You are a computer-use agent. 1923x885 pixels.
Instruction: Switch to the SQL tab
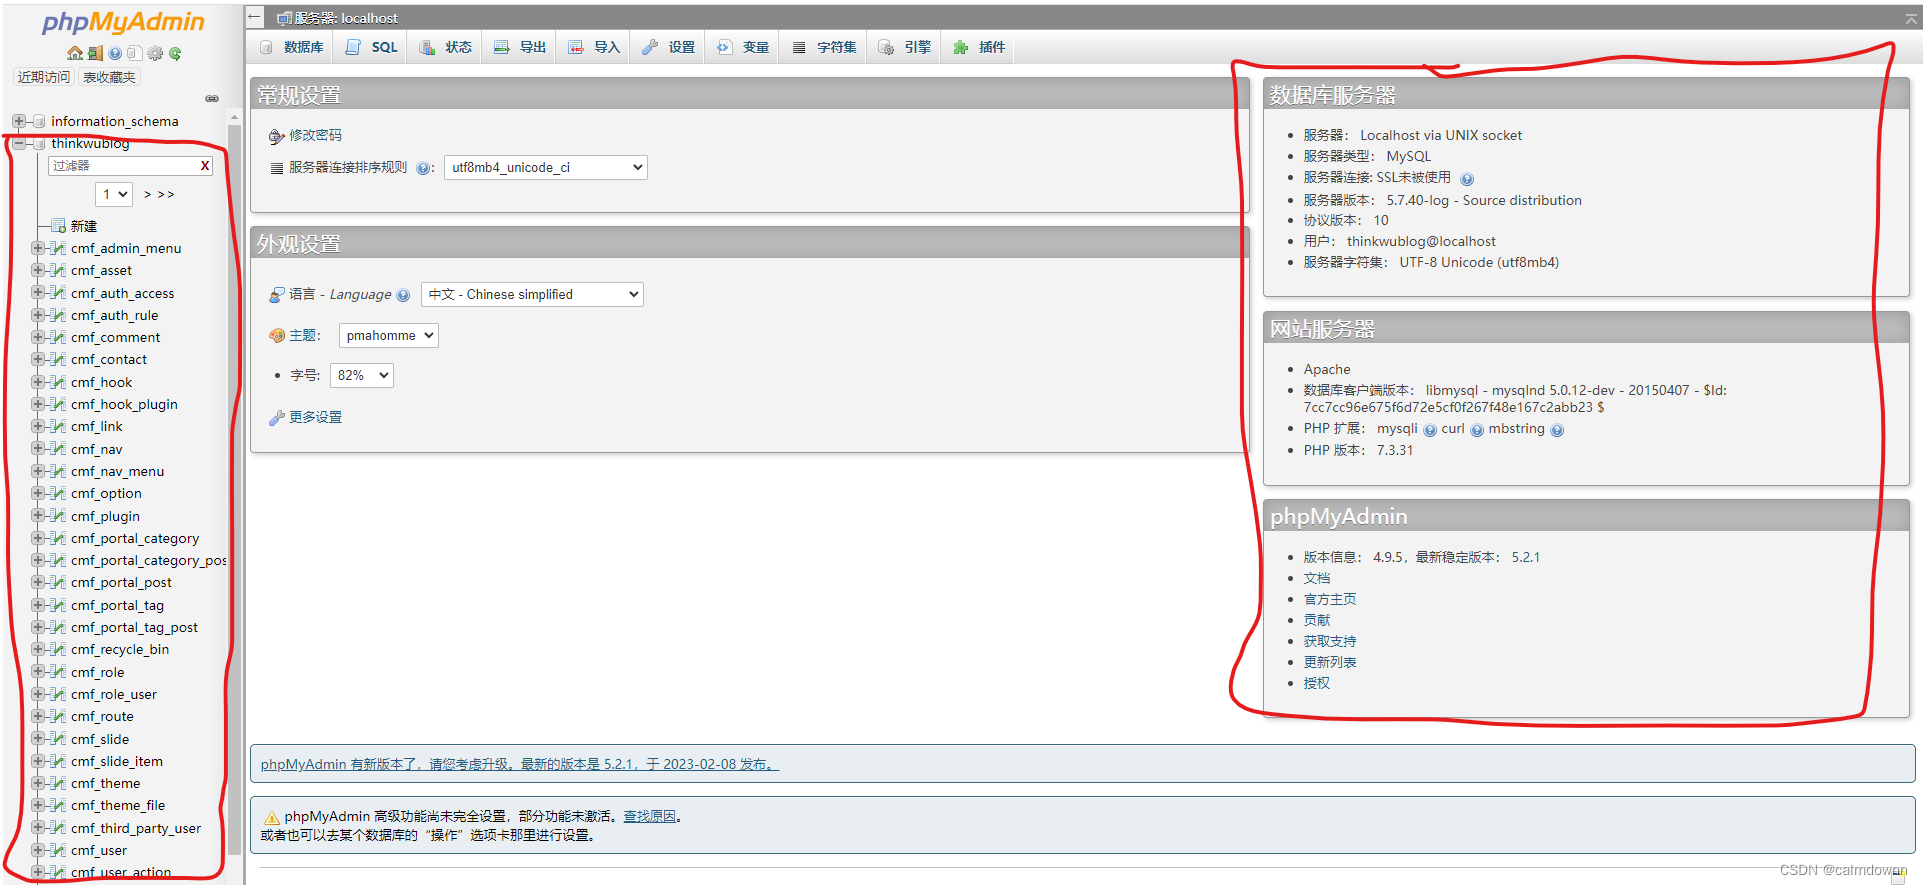(x=372, y=47)
